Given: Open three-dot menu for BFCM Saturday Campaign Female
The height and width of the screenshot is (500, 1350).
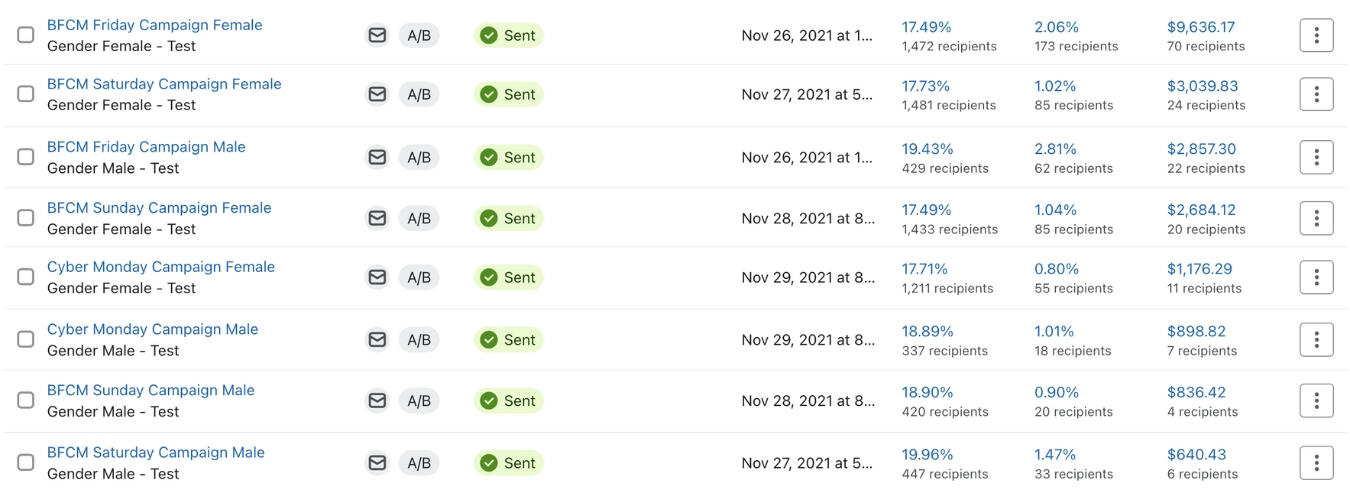Looking at the screenshot, I should tap(1316, 94).
